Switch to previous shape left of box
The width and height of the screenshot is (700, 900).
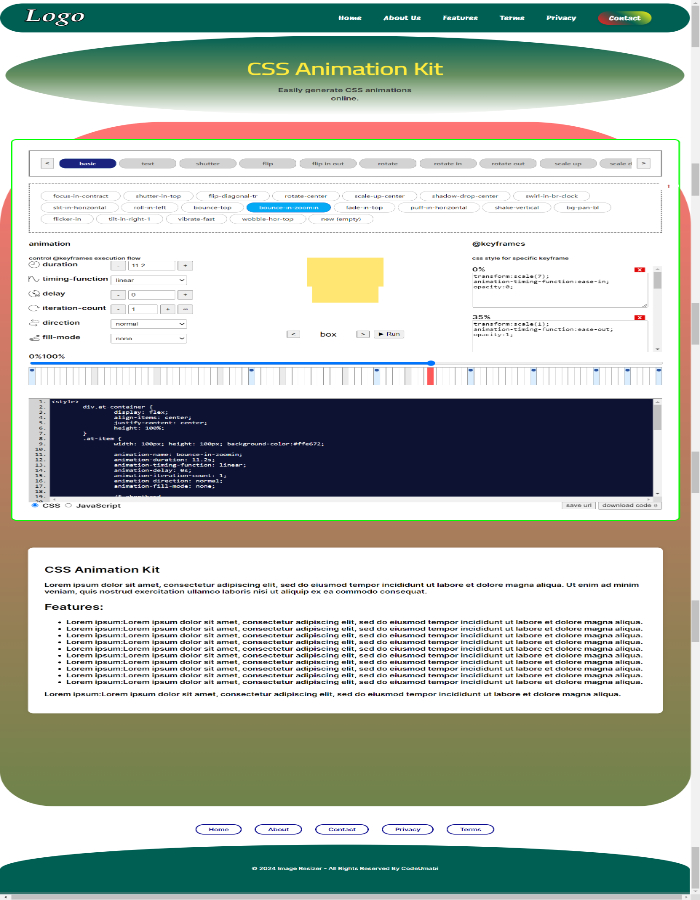coord(293,334)
